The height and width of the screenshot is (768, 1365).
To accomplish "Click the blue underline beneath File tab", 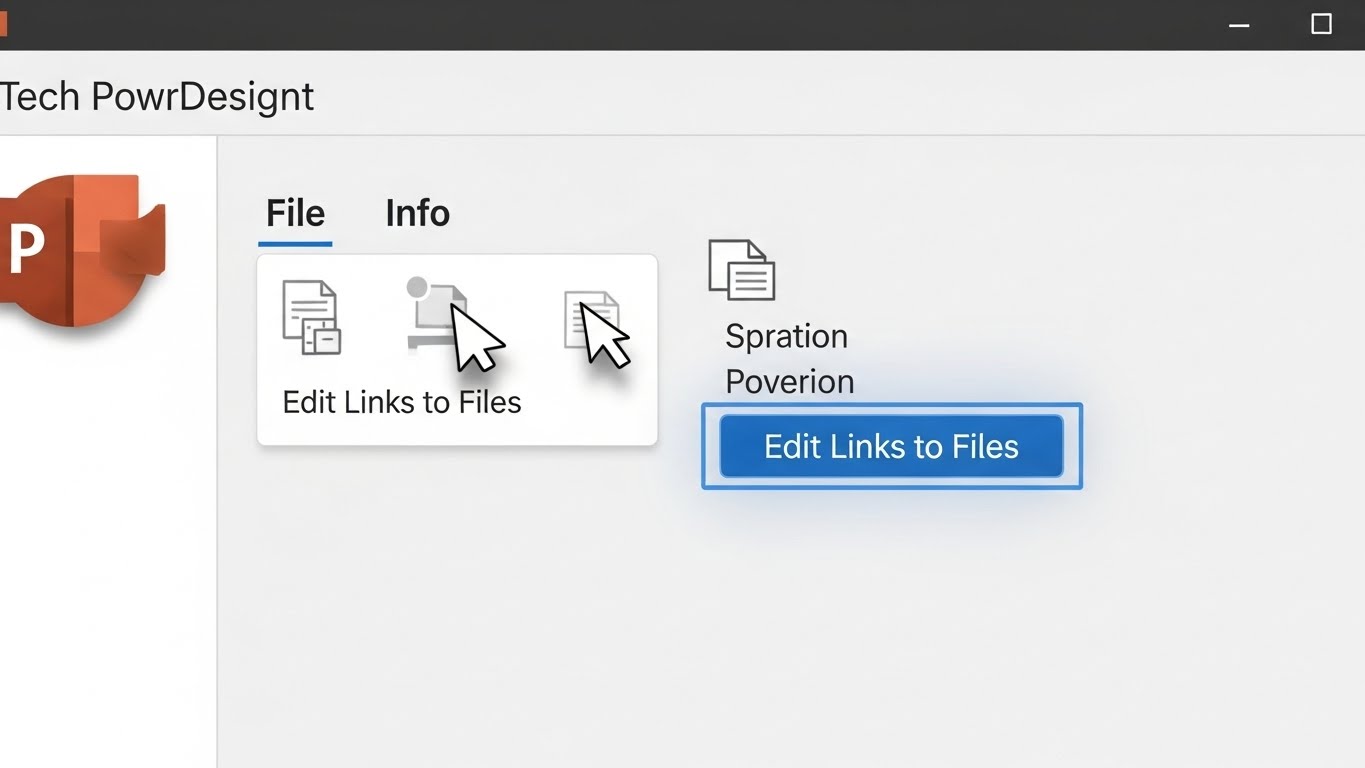I will [295, 243].
